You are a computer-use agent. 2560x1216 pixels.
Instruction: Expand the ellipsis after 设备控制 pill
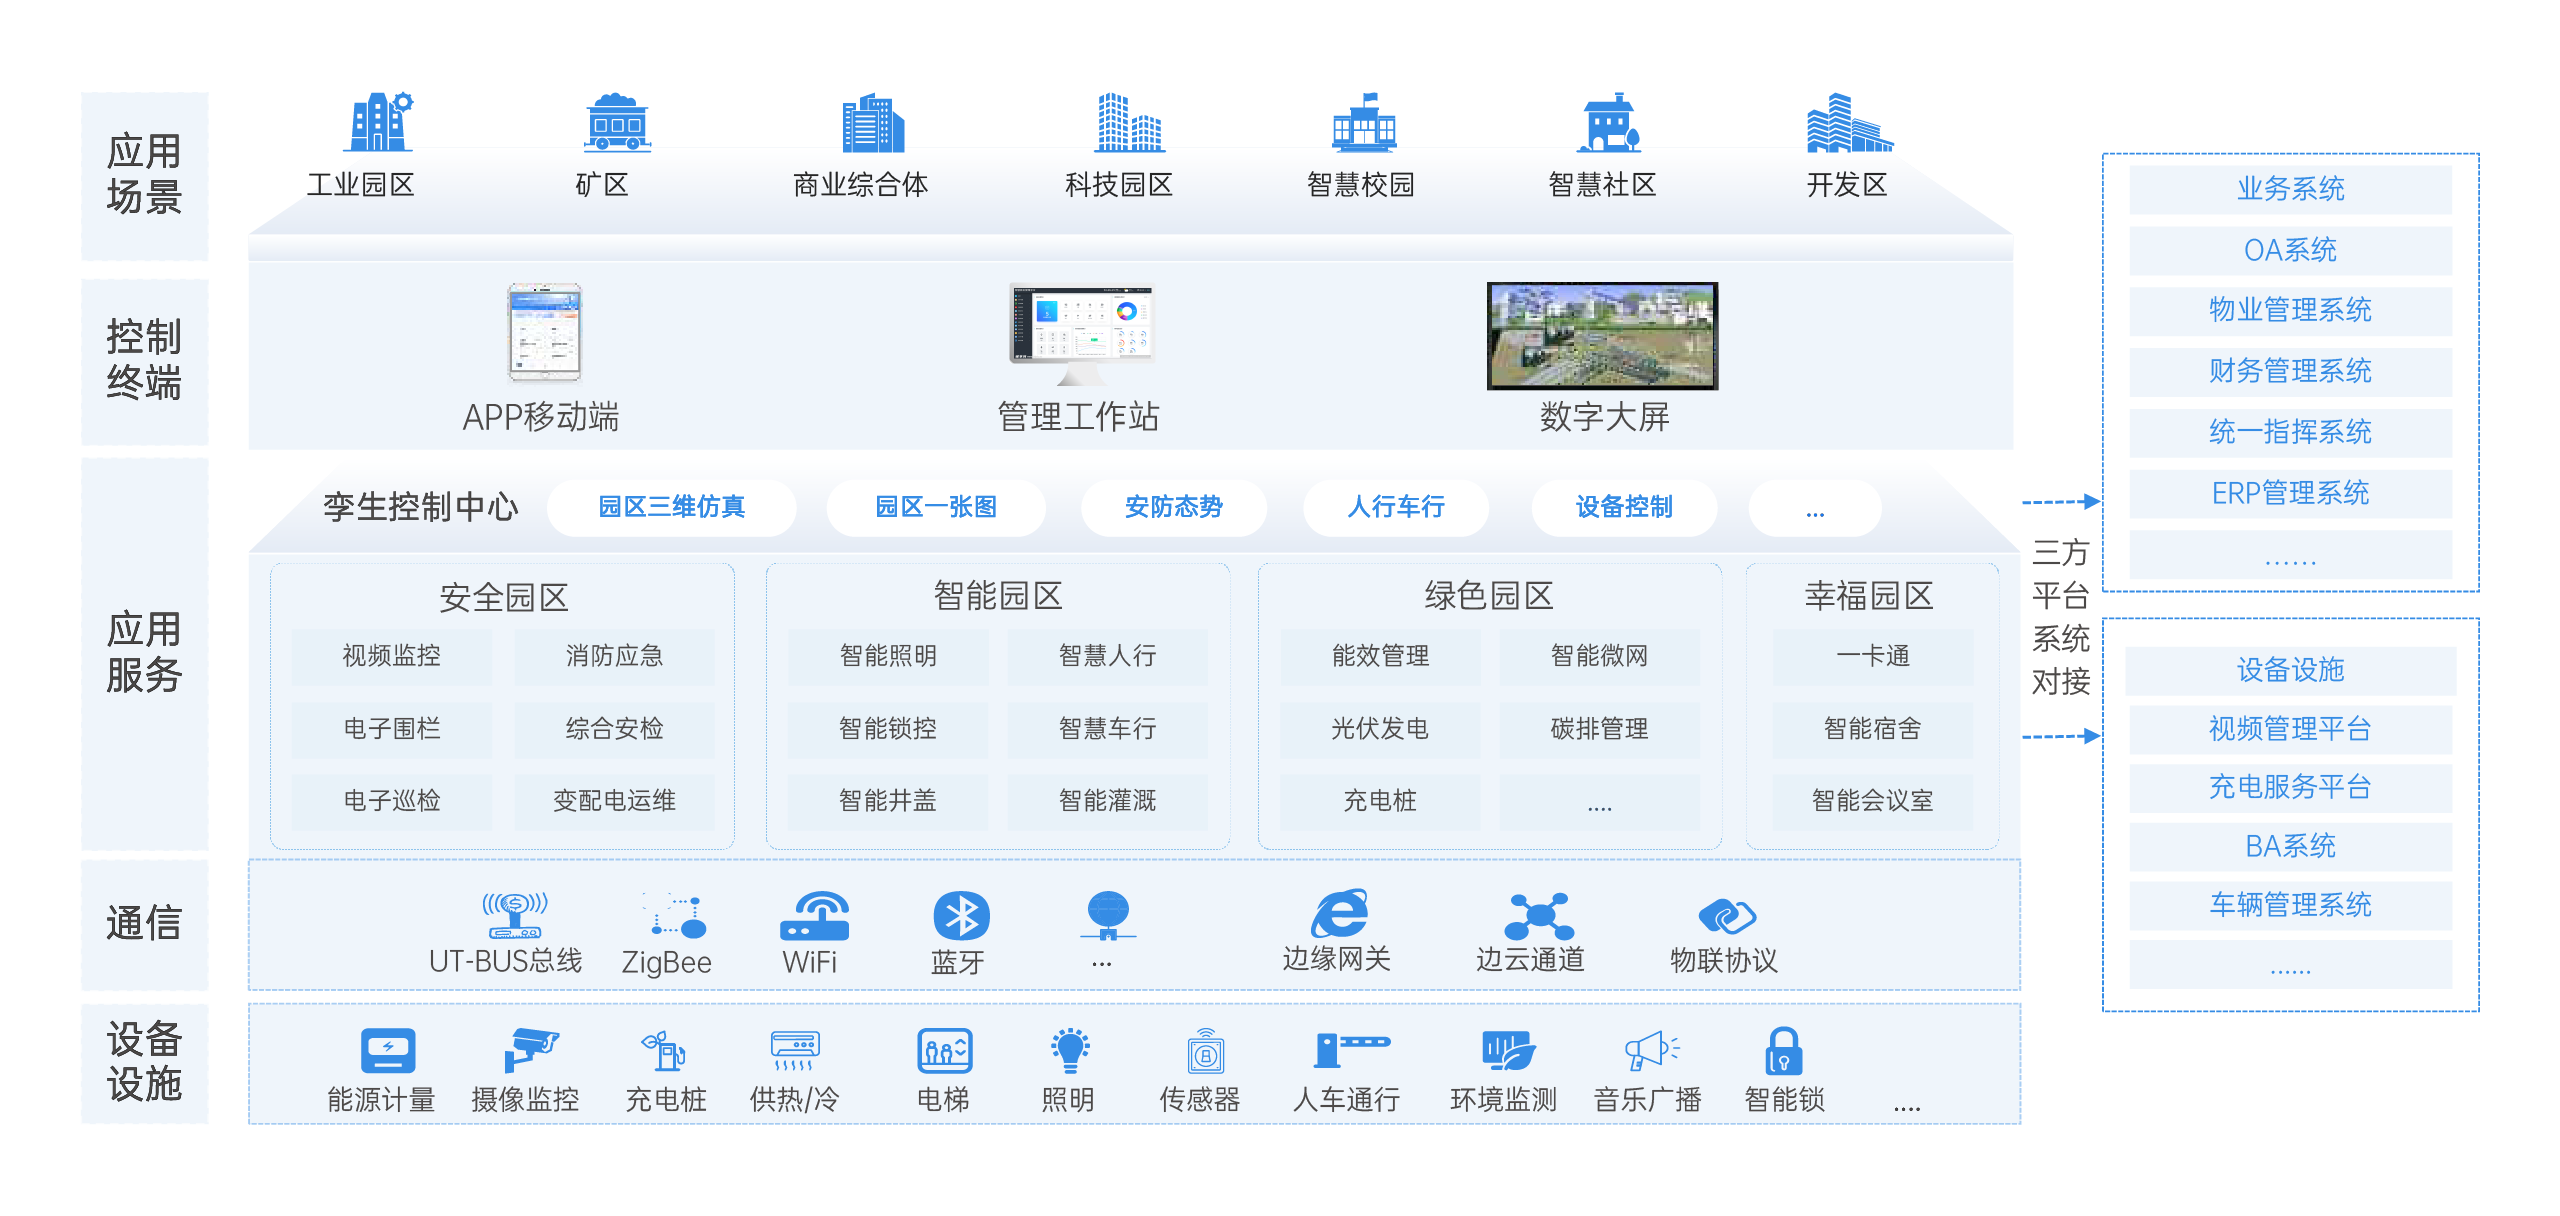[x=1813, y=508]
